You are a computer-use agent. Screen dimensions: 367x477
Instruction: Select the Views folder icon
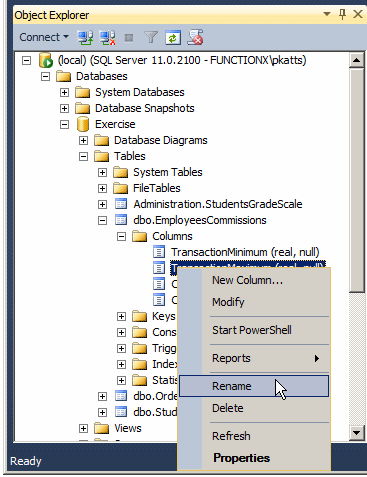tap(101, 428)
